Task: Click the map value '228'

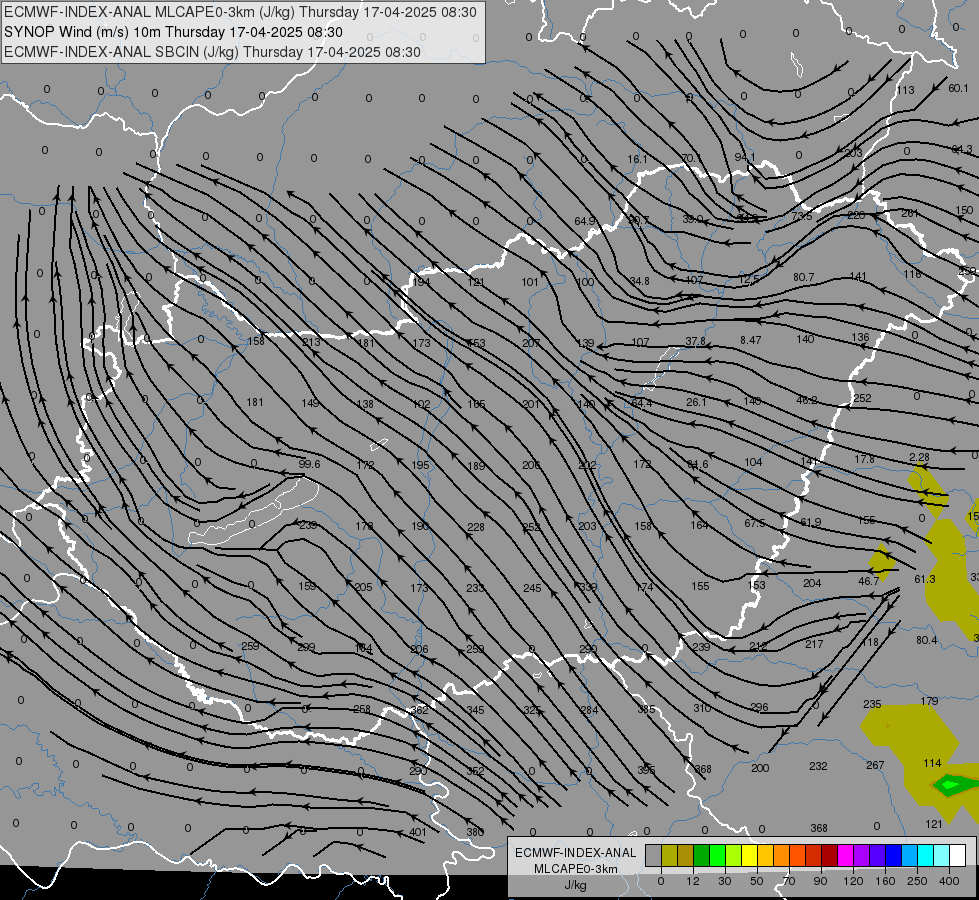Action: [x=475, y=527]
